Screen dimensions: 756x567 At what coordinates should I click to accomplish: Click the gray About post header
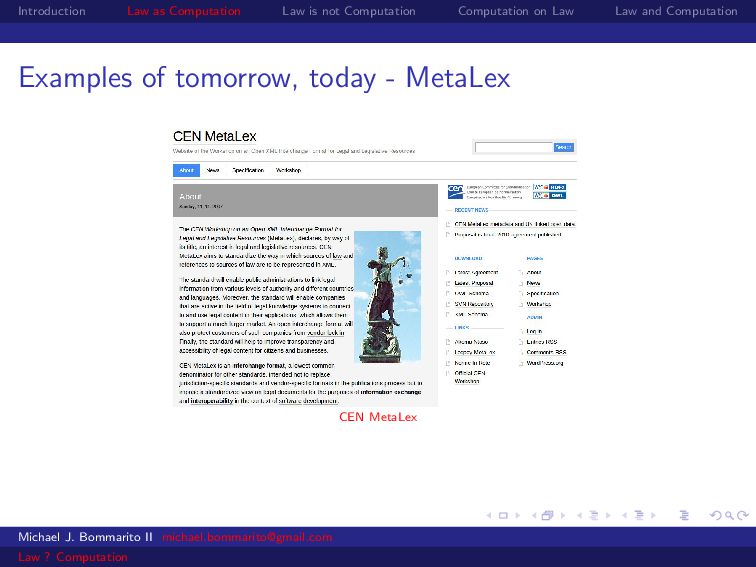coord(305,200)
